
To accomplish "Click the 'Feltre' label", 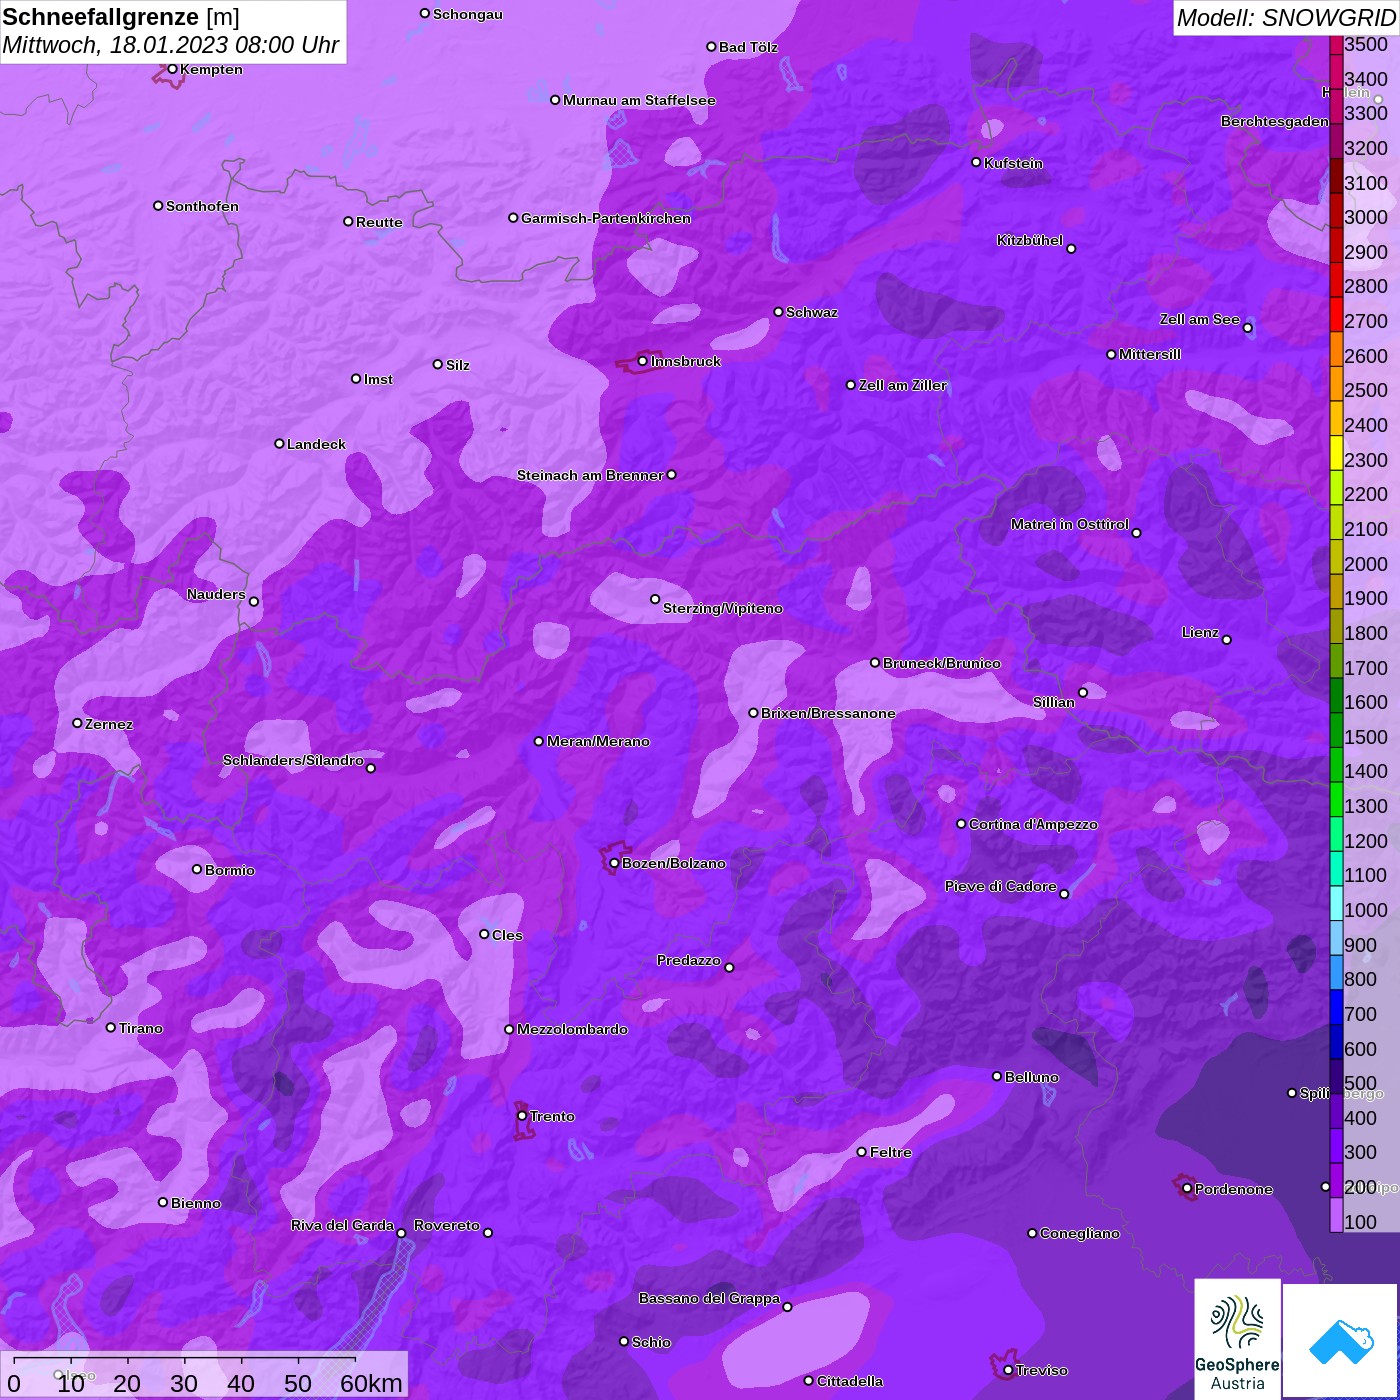I will point(891,1152).
